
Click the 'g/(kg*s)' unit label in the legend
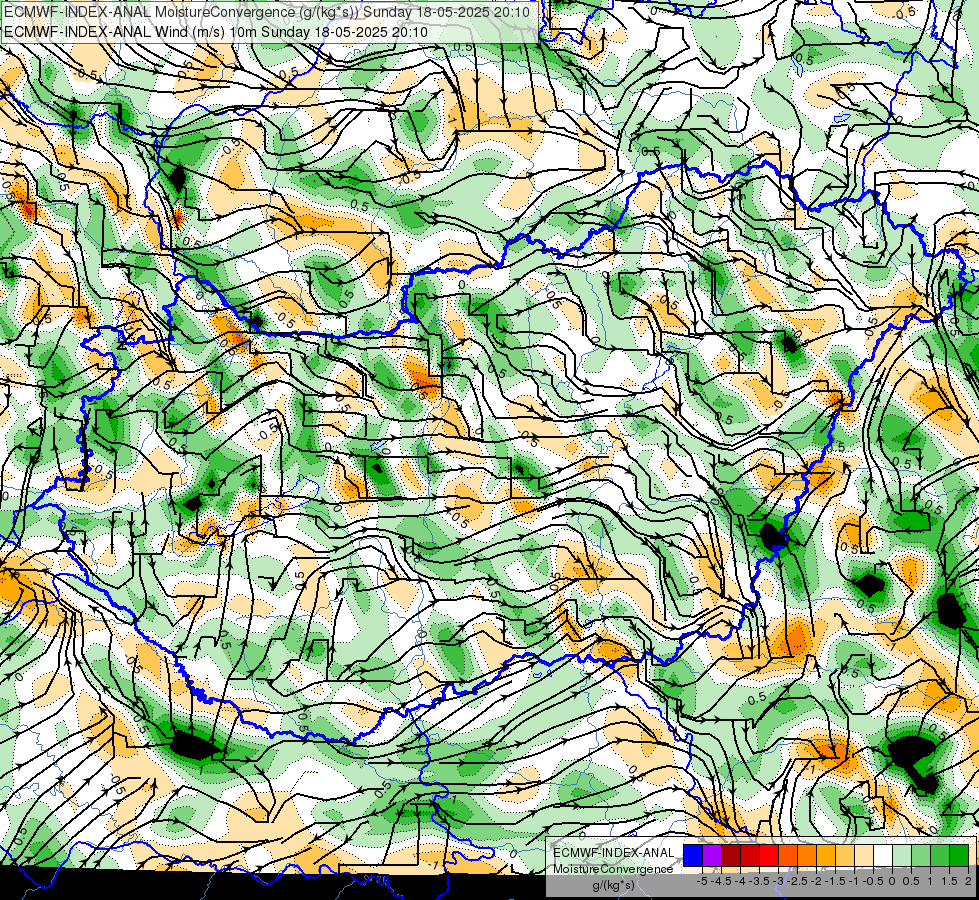tap(613, 886)
